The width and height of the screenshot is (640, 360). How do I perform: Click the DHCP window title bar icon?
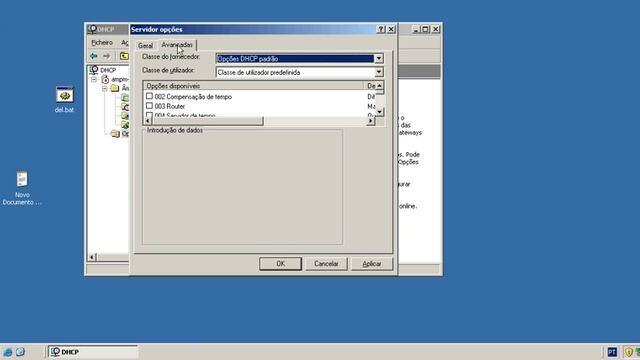point(92,29)
